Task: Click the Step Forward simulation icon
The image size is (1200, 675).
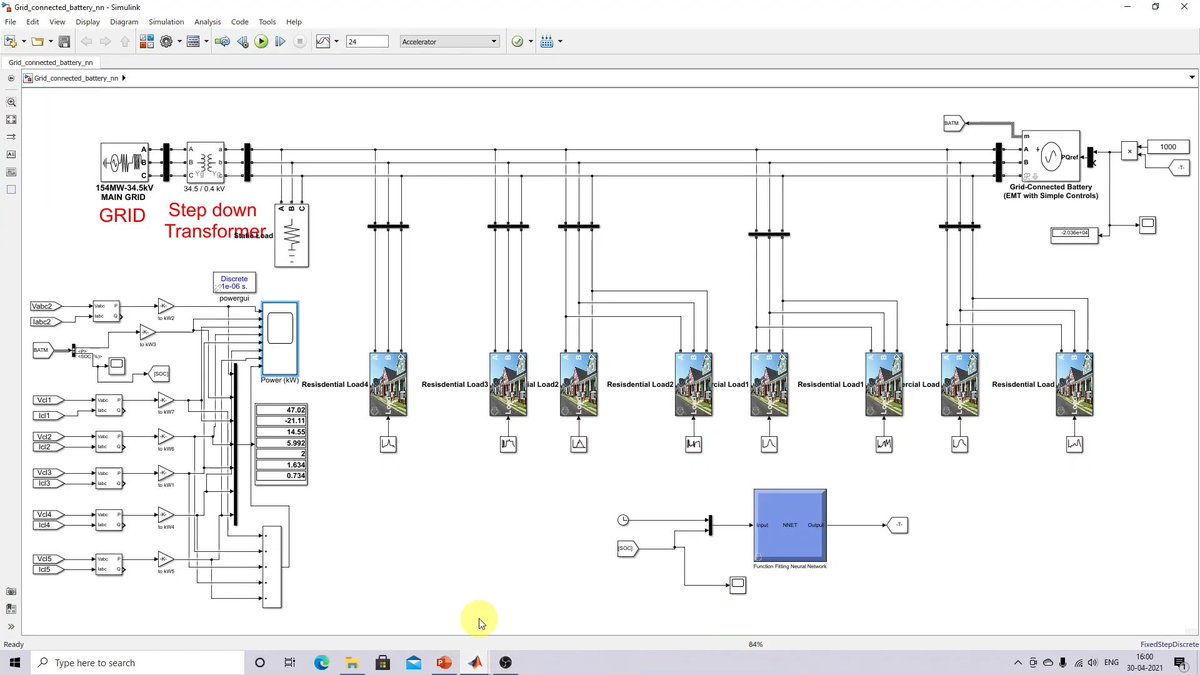Action: tap(280, 41)
